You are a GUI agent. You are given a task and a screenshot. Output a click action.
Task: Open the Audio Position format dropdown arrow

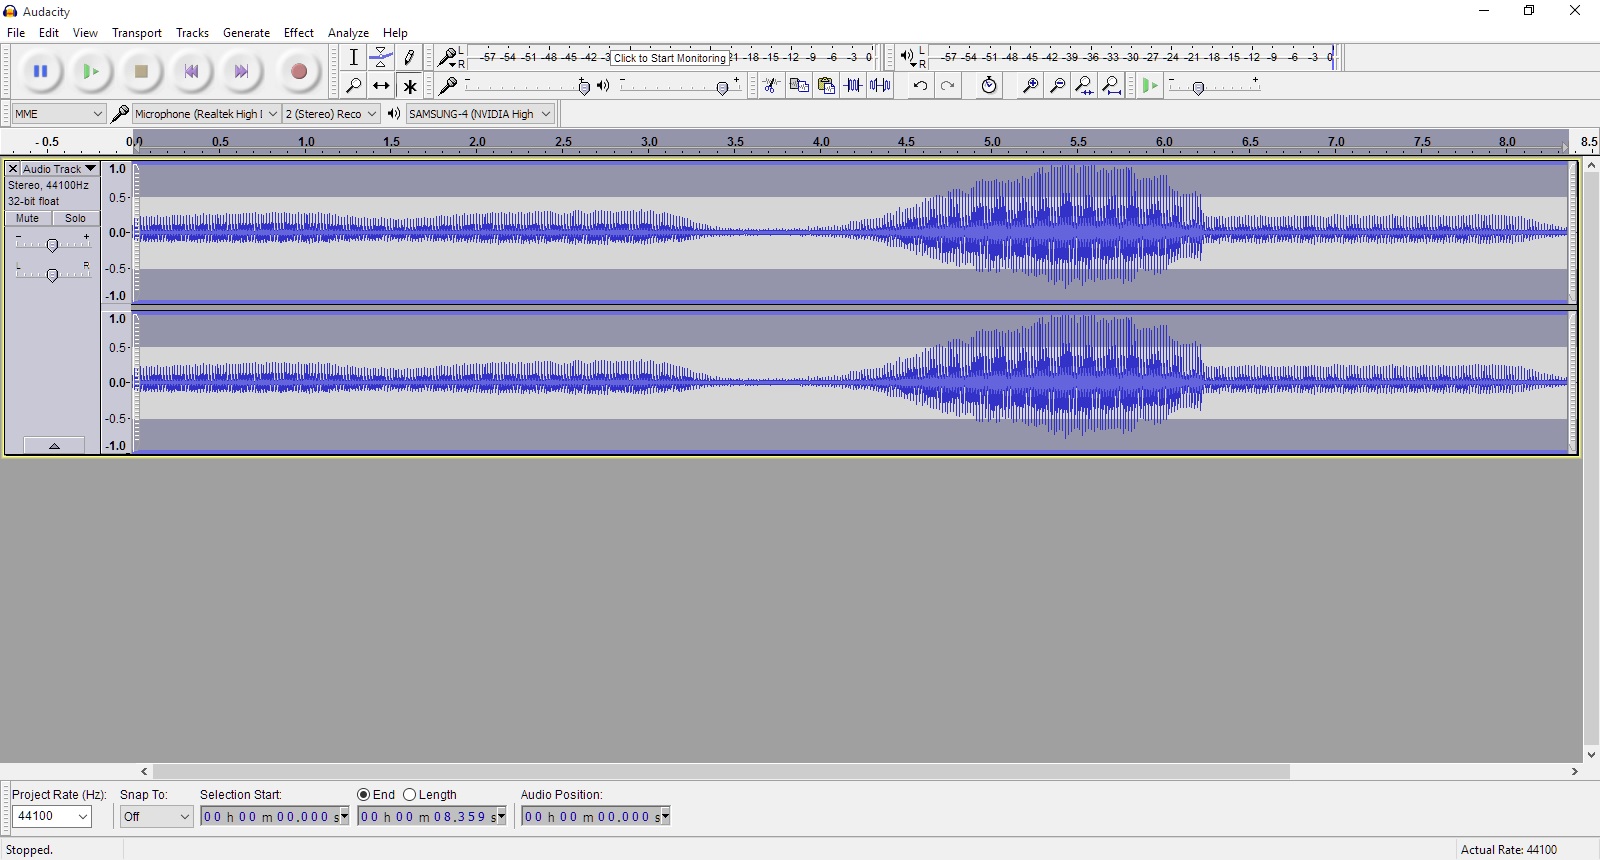tap(665, 817)
